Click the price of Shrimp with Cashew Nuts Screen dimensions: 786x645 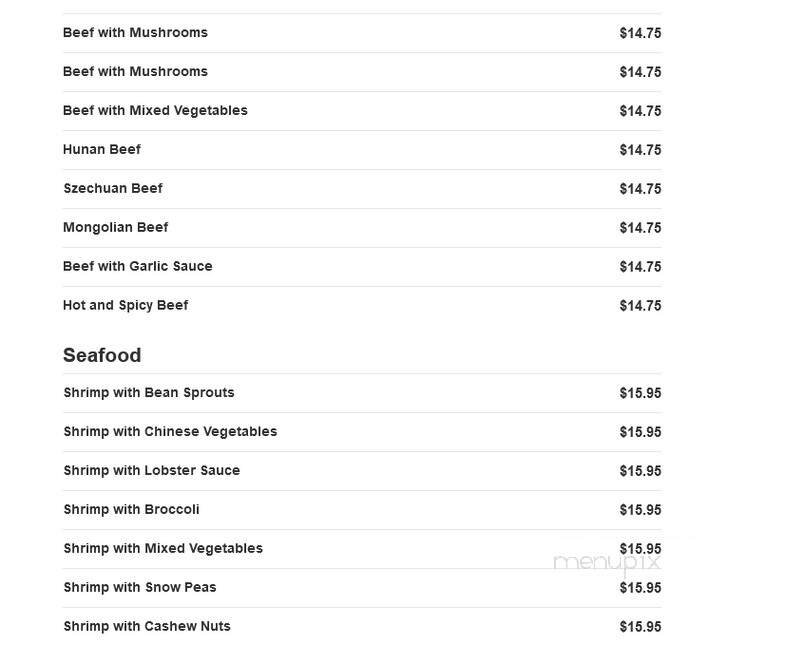tap(640, 627)
